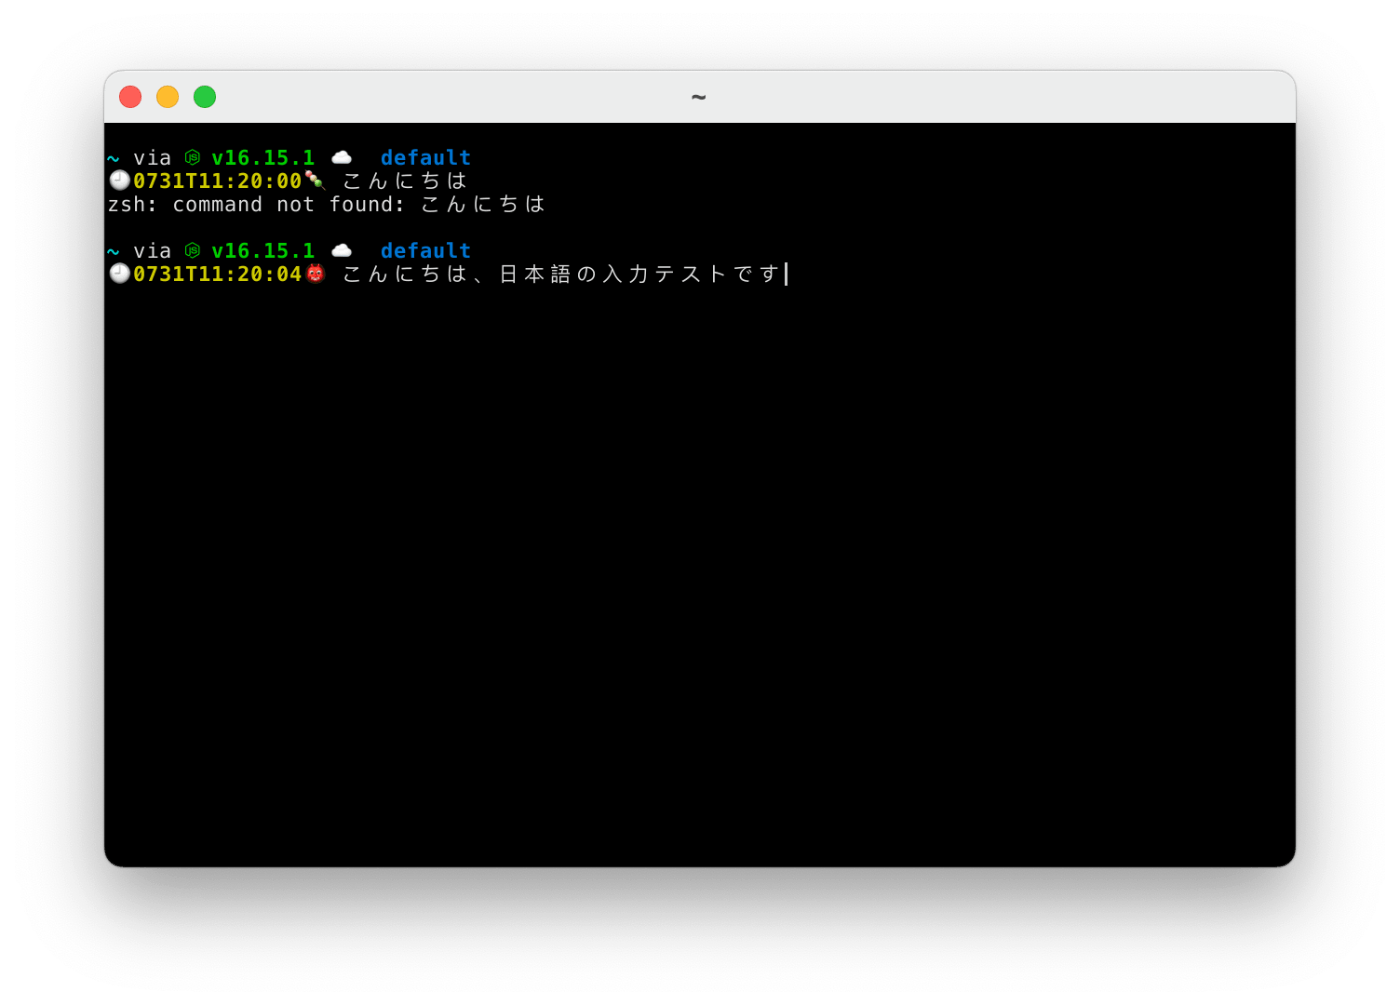
Task: Click the Node.js icon in second prompt
Action: 192,250
